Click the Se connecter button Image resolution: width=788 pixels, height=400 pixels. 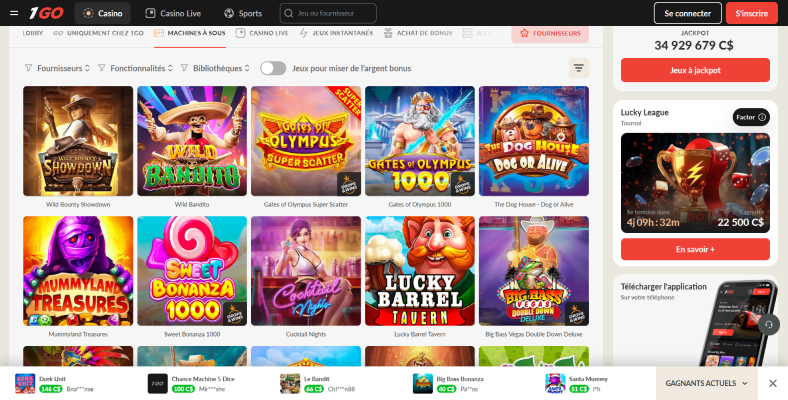pyautogui.click(x=687, y=13)
